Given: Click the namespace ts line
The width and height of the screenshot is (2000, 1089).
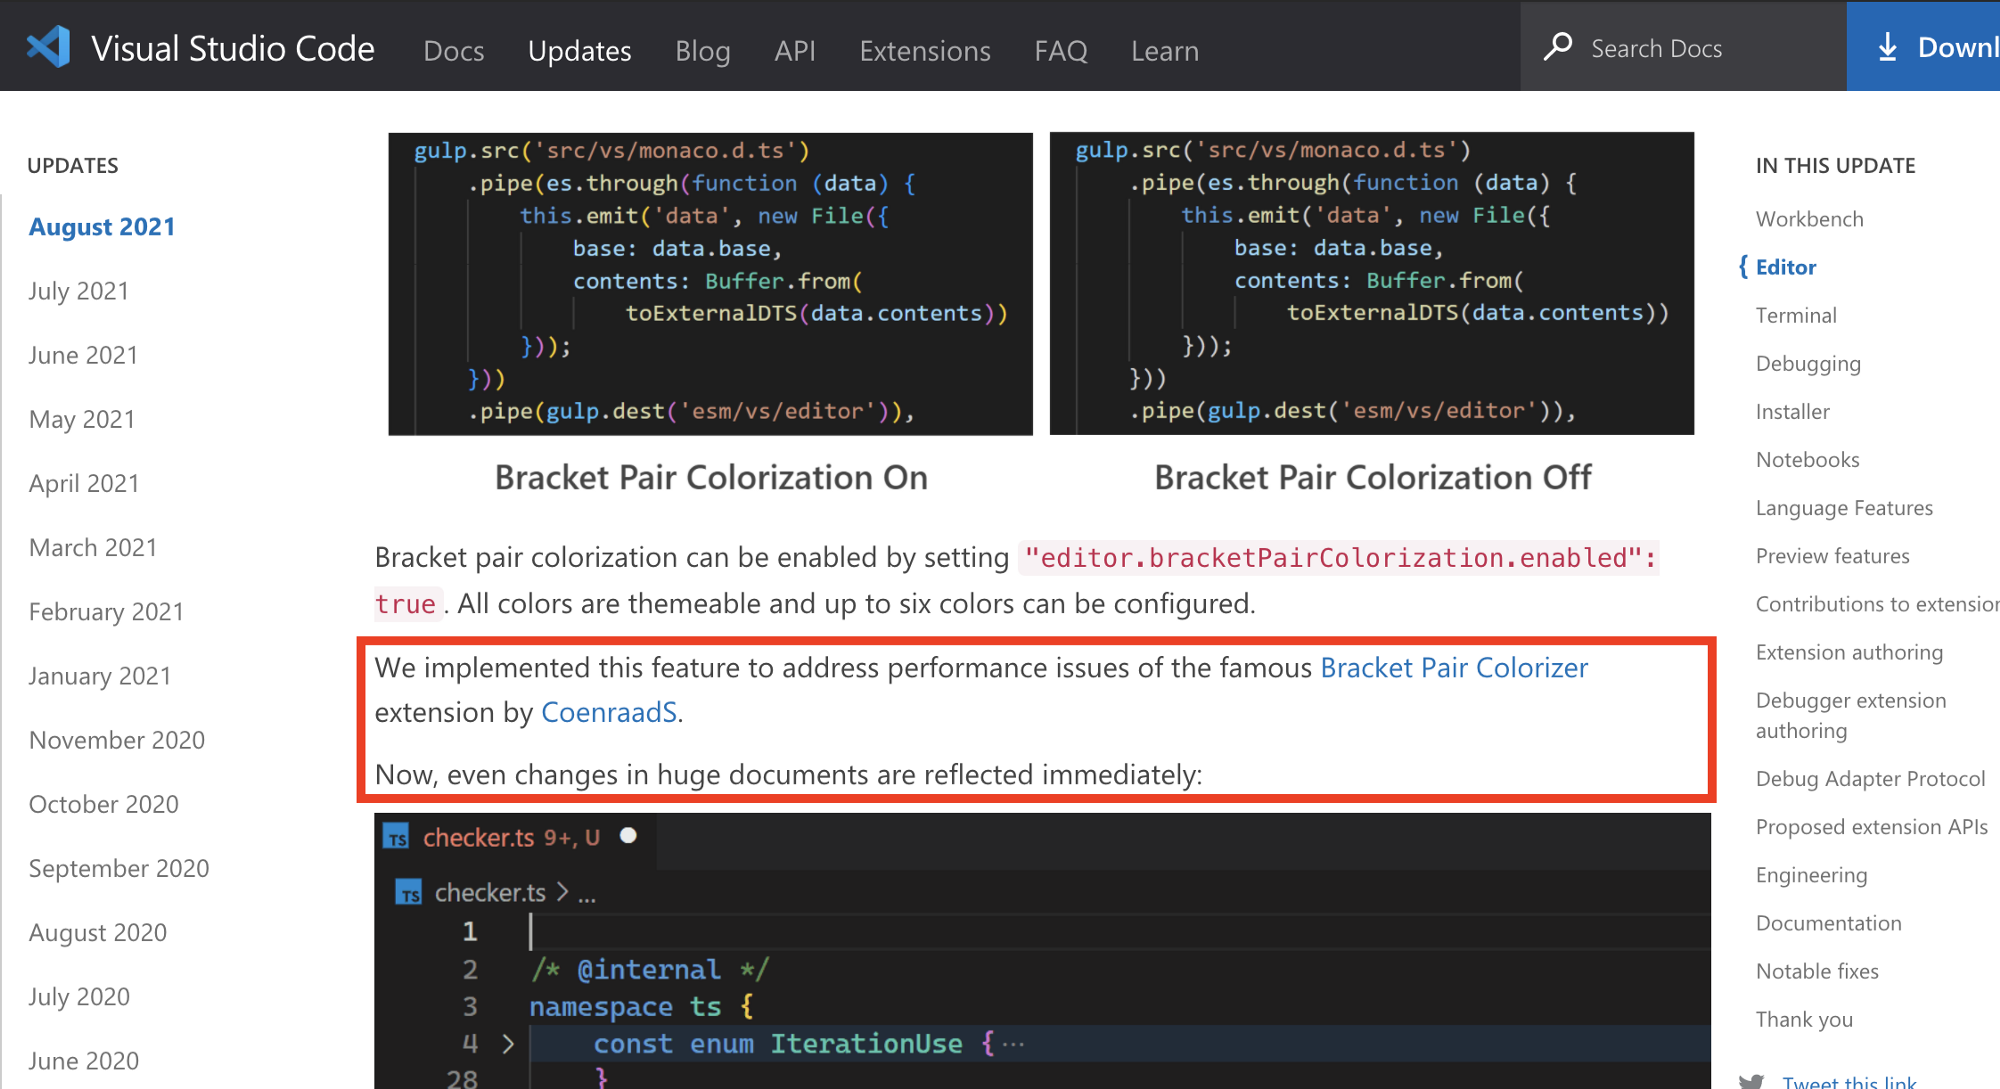Looking at the screenshot, I should [640, 1006].
